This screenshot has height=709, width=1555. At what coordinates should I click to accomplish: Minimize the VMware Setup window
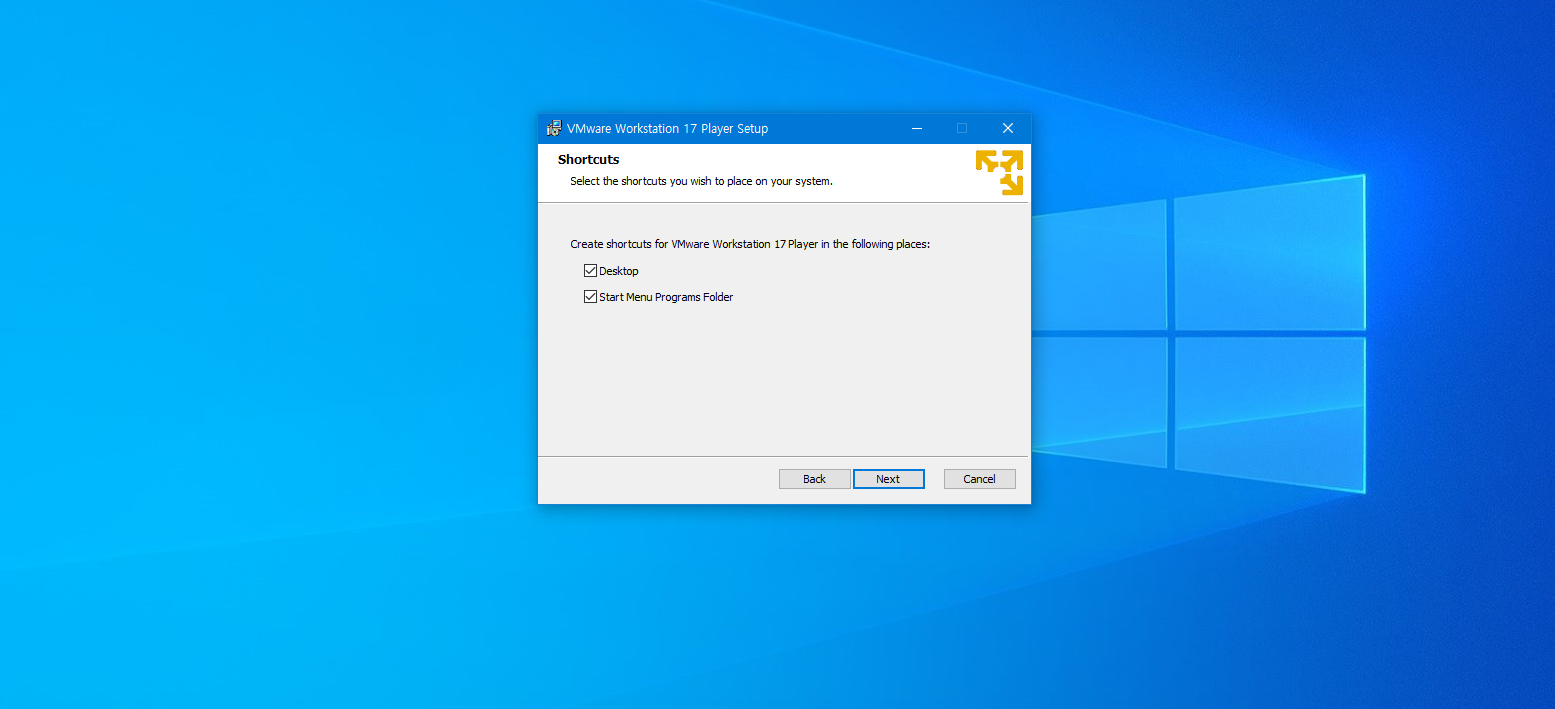point(916,128)
